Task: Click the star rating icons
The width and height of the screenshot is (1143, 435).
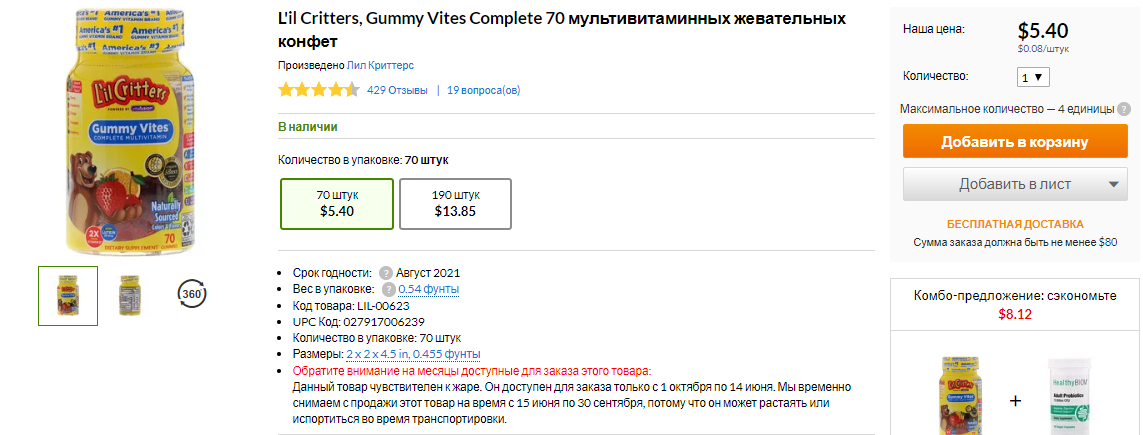Action: tap(319, 90)
